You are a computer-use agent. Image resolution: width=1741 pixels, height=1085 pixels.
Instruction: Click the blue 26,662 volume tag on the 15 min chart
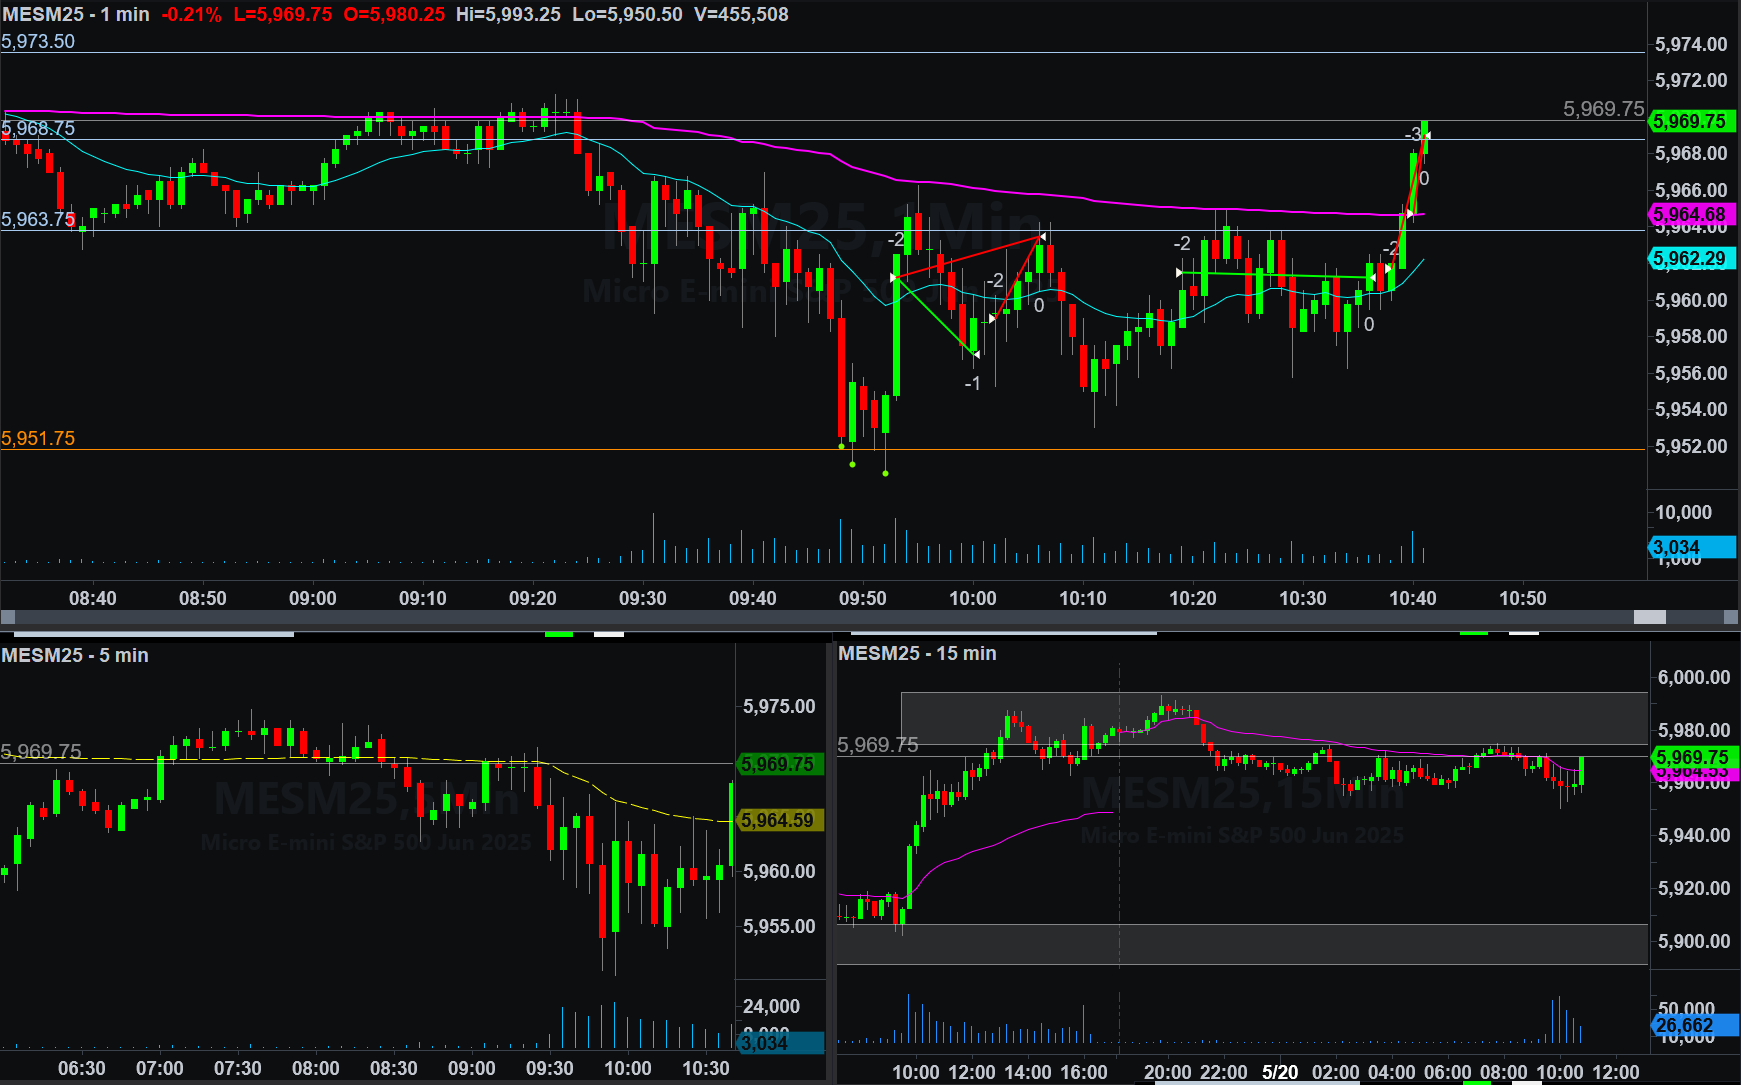pyautogui.click(x=1690, y=1025)
